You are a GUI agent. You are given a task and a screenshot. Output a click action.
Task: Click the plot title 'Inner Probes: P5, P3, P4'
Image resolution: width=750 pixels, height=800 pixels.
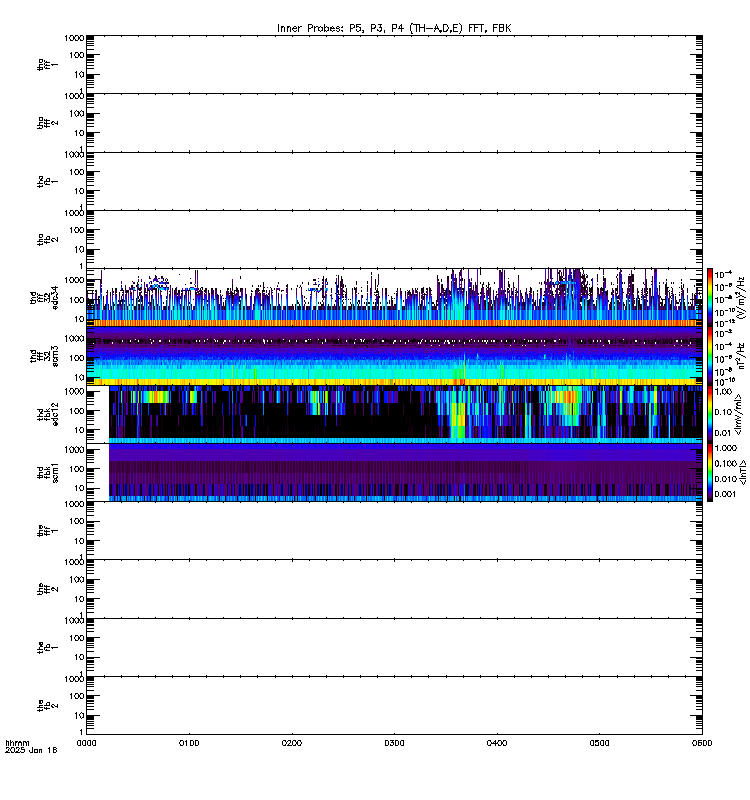tap(393, 29)
